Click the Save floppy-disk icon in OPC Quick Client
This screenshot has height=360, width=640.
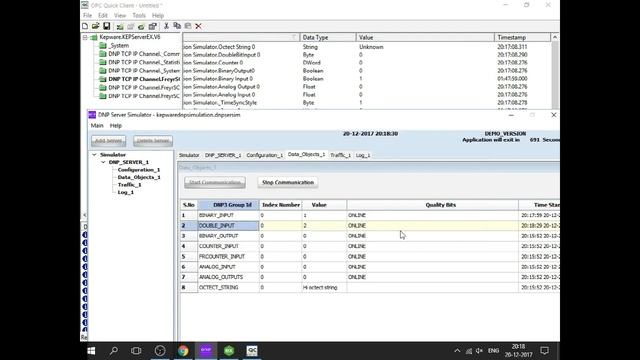tap(107, 26)
